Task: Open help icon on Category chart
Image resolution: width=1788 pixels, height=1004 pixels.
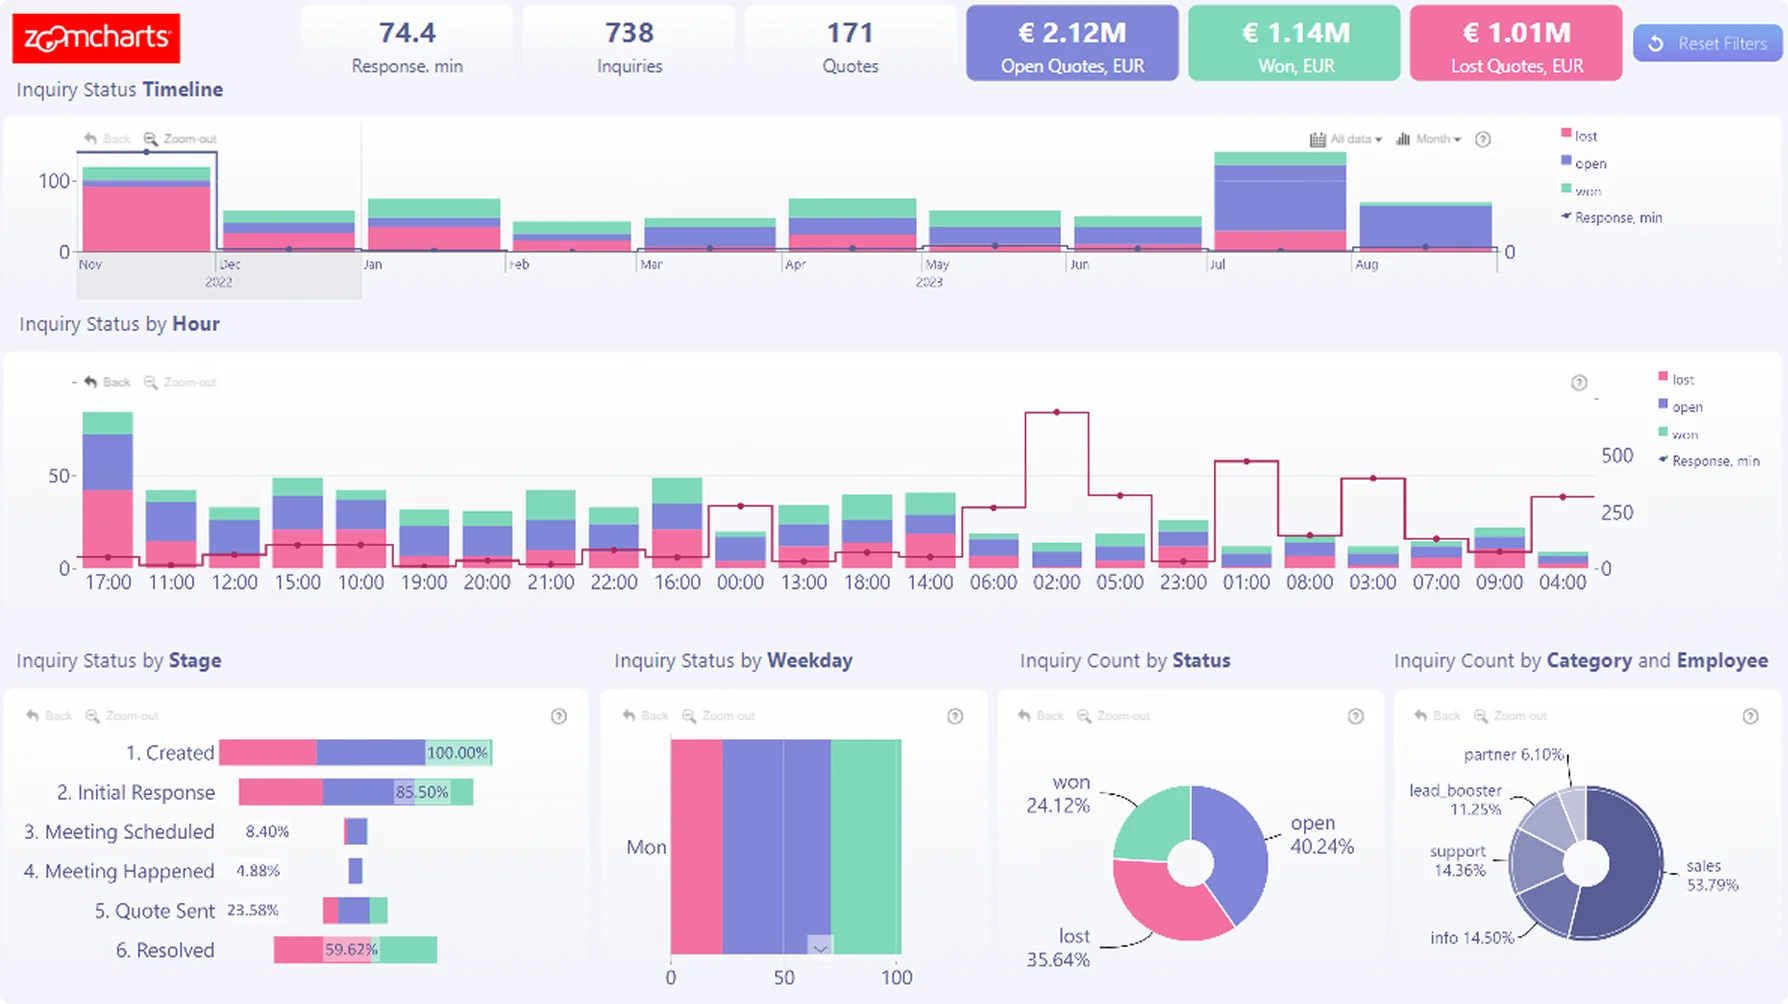Action: tap(1750, 716)
